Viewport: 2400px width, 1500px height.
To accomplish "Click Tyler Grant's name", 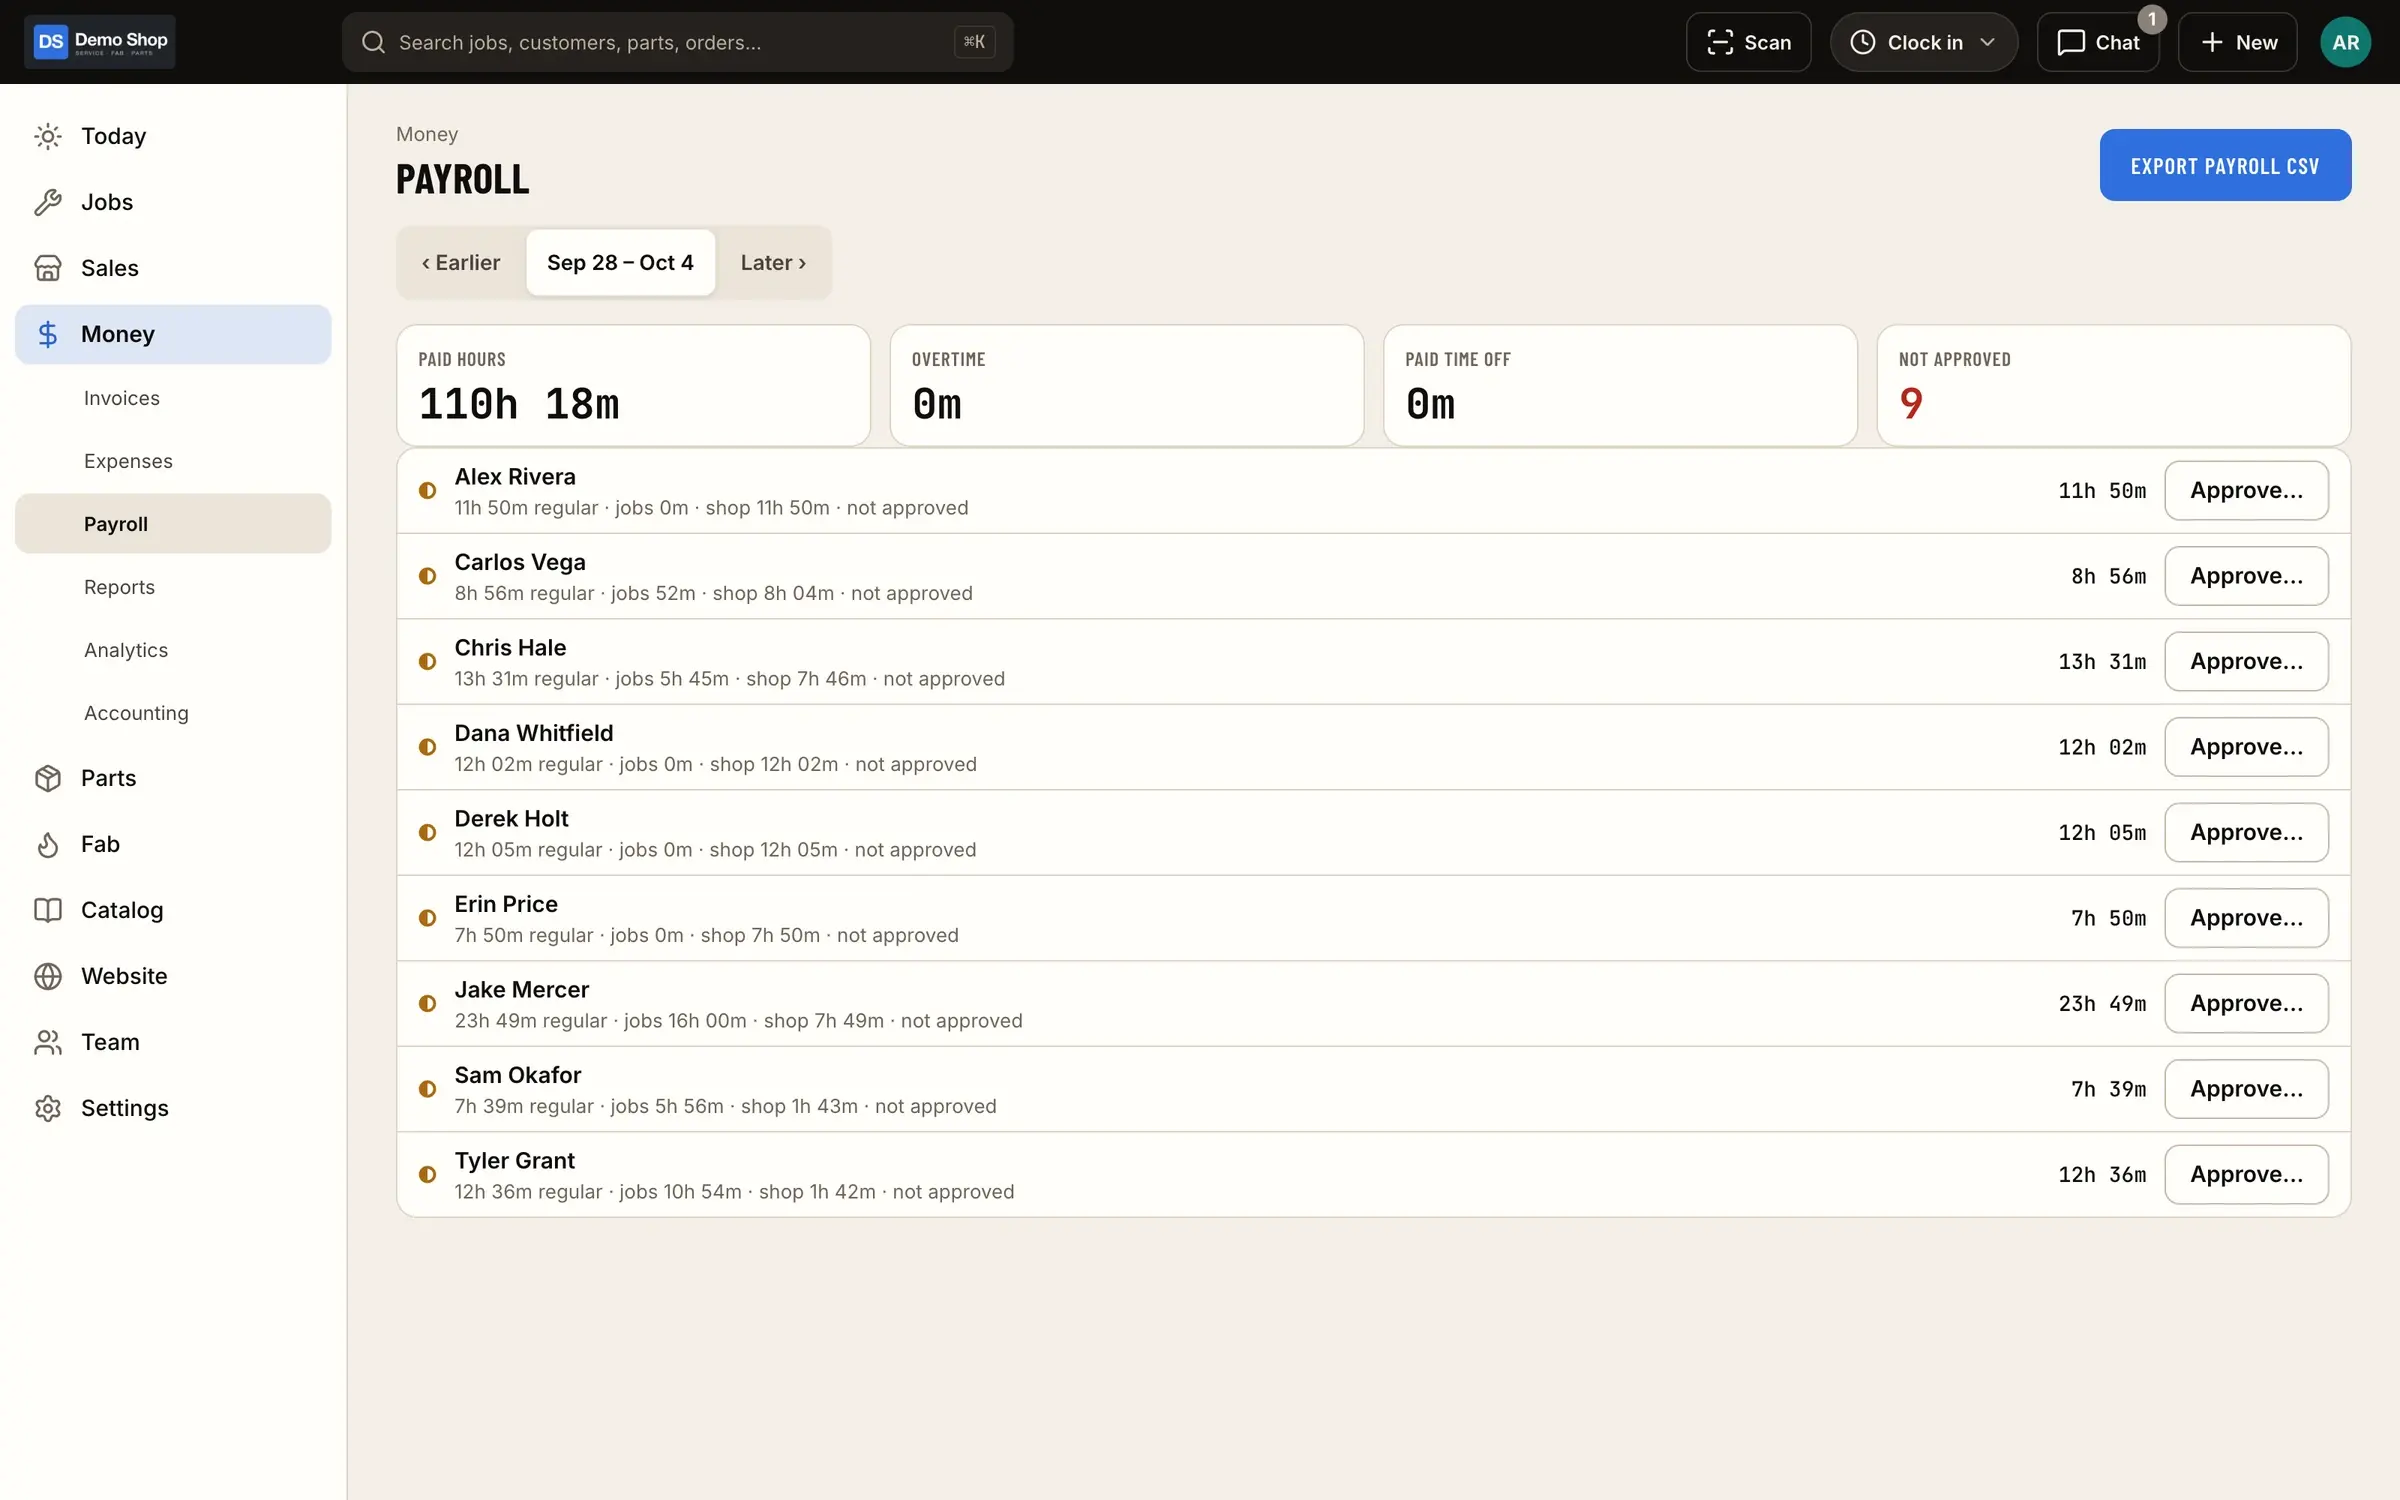I will click(514, 1161).
